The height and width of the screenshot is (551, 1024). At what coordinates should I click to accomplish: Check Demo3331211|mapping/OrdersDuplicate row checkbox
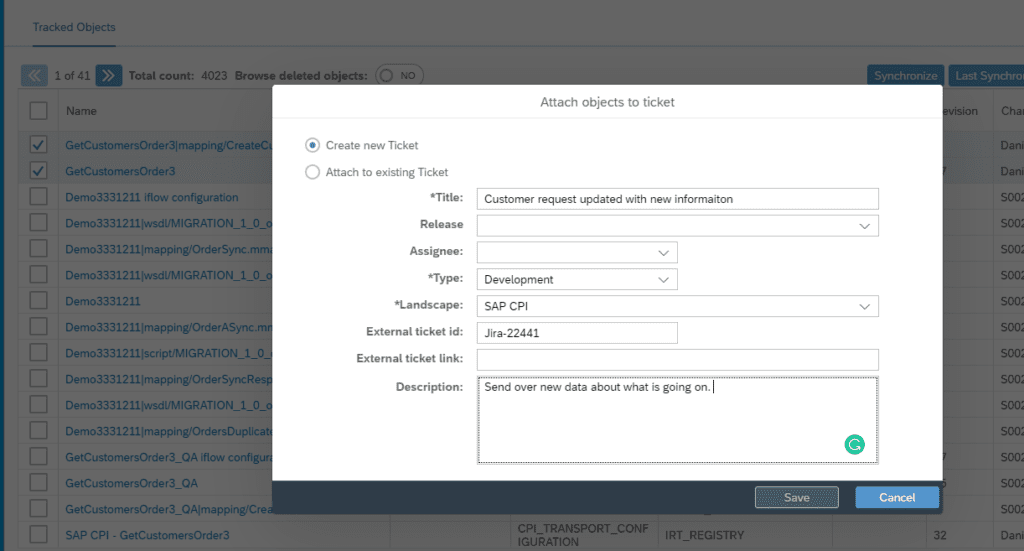[x=39, y=431]
